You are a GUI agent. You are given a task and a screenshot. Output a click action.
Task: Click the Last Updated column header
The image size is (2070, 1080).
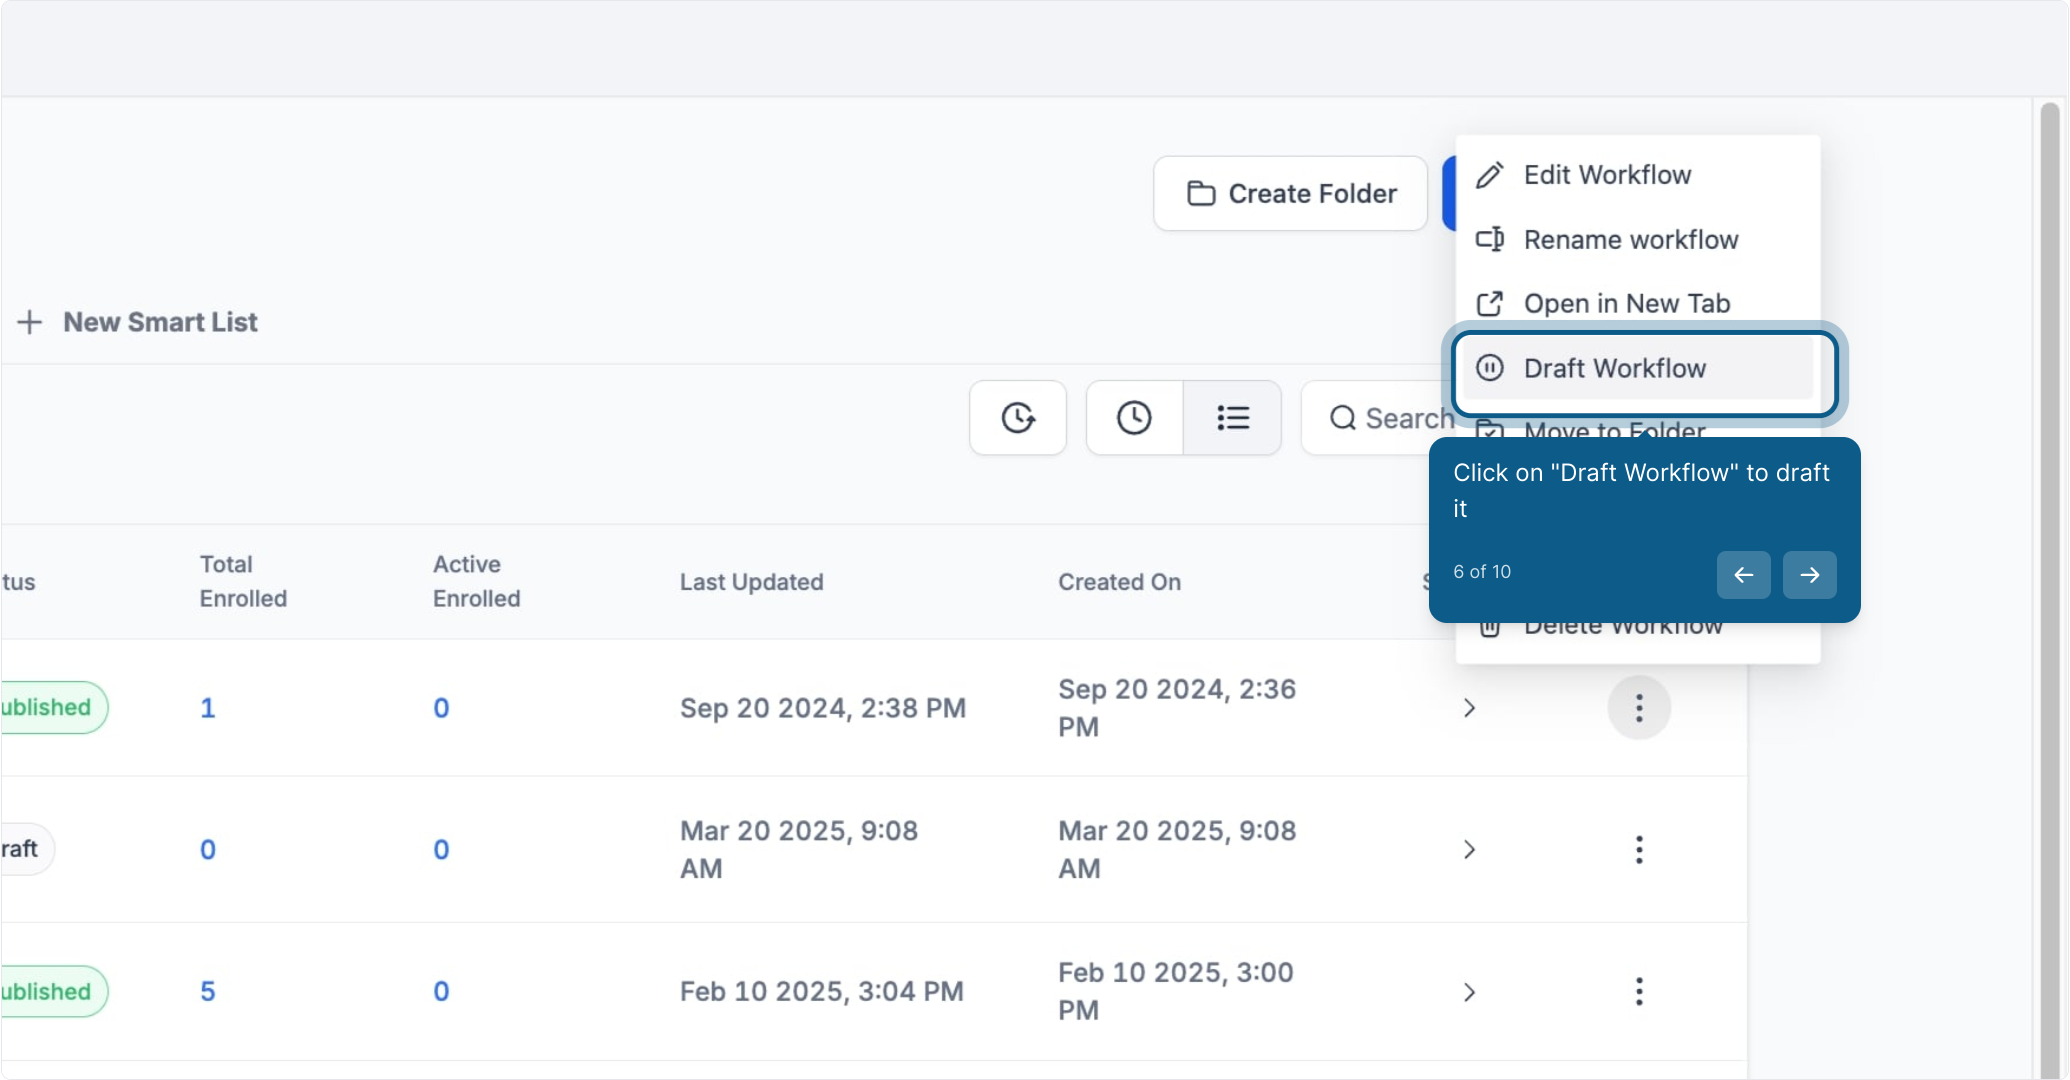(x=752, y=582)
